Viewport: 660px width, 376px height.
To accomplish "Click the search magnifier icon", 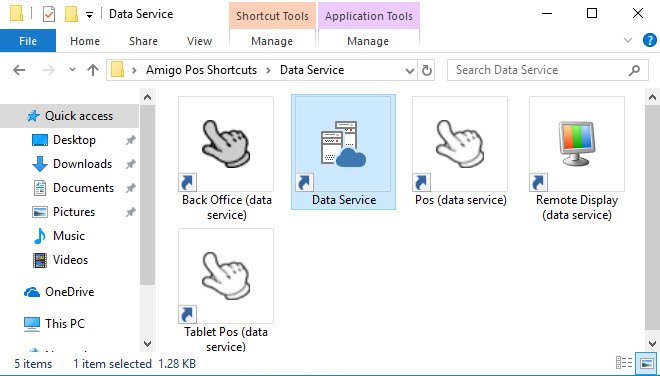I will pos(634,70).
